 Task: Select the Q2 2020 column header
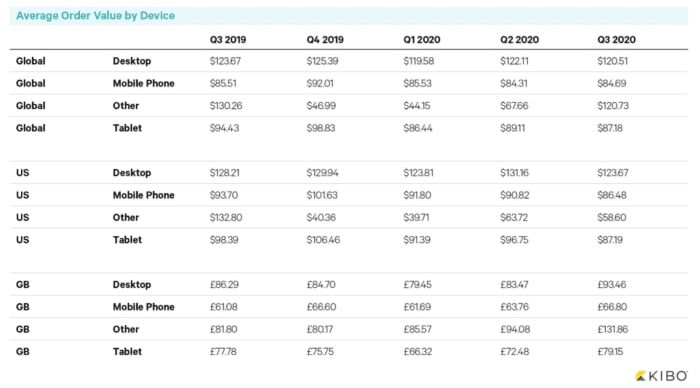click(x=519, y=40)
